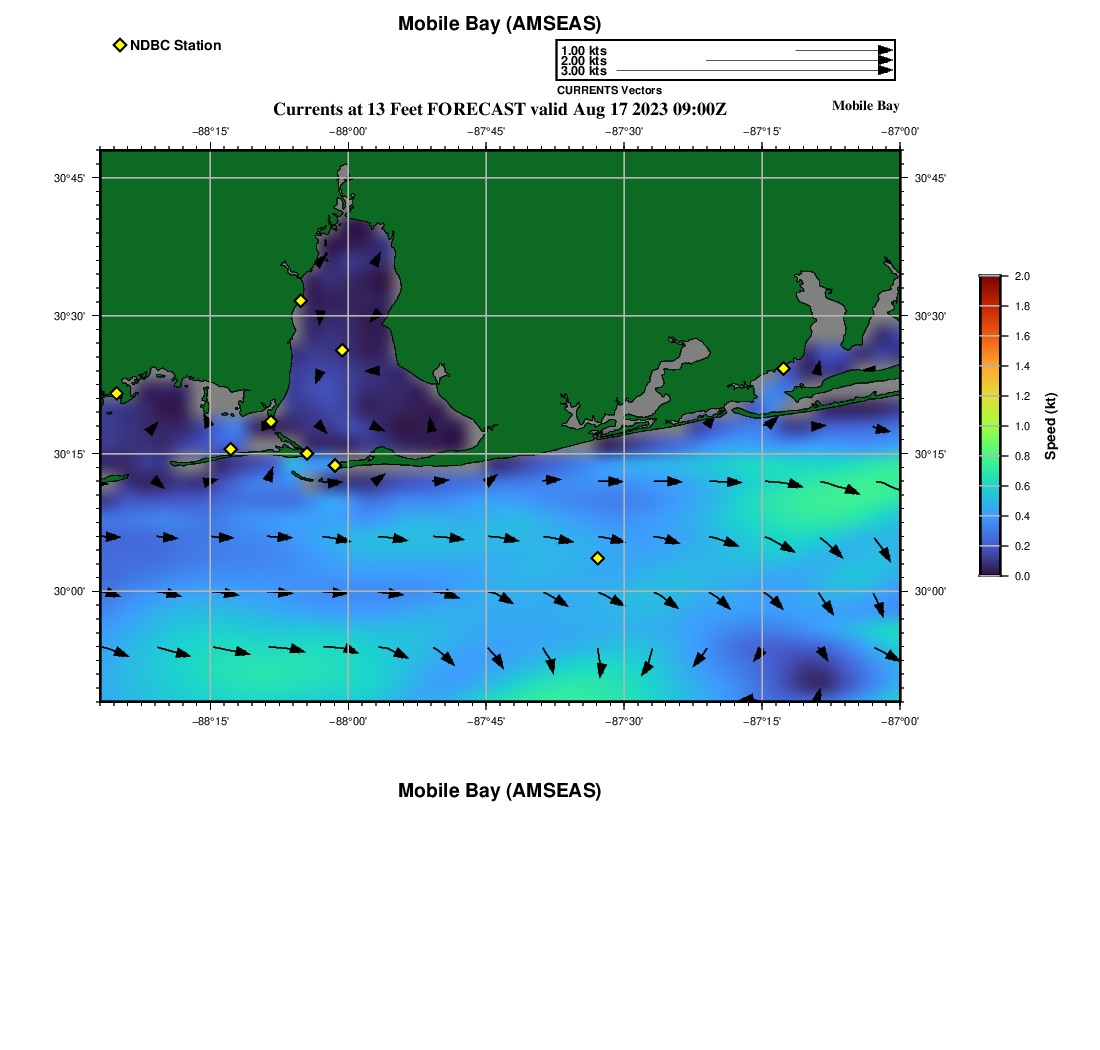Click the '2.0' color bar tick label
Image resolution: width=1100 pixels, height=1050 pixels.
[1022, 276]
